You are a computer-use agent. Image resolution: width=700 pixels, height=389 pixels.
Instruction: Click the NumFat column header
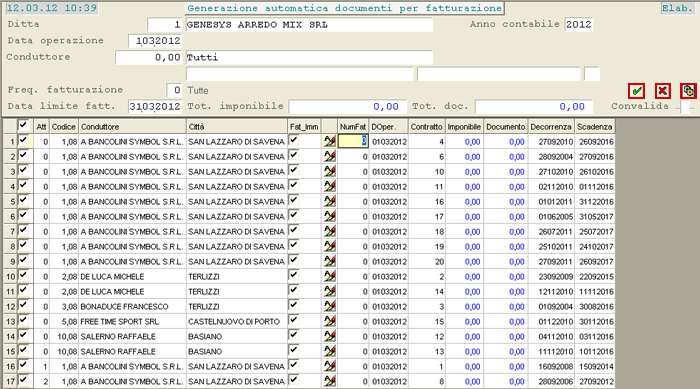pyautogui.click(x=353, y=127)
